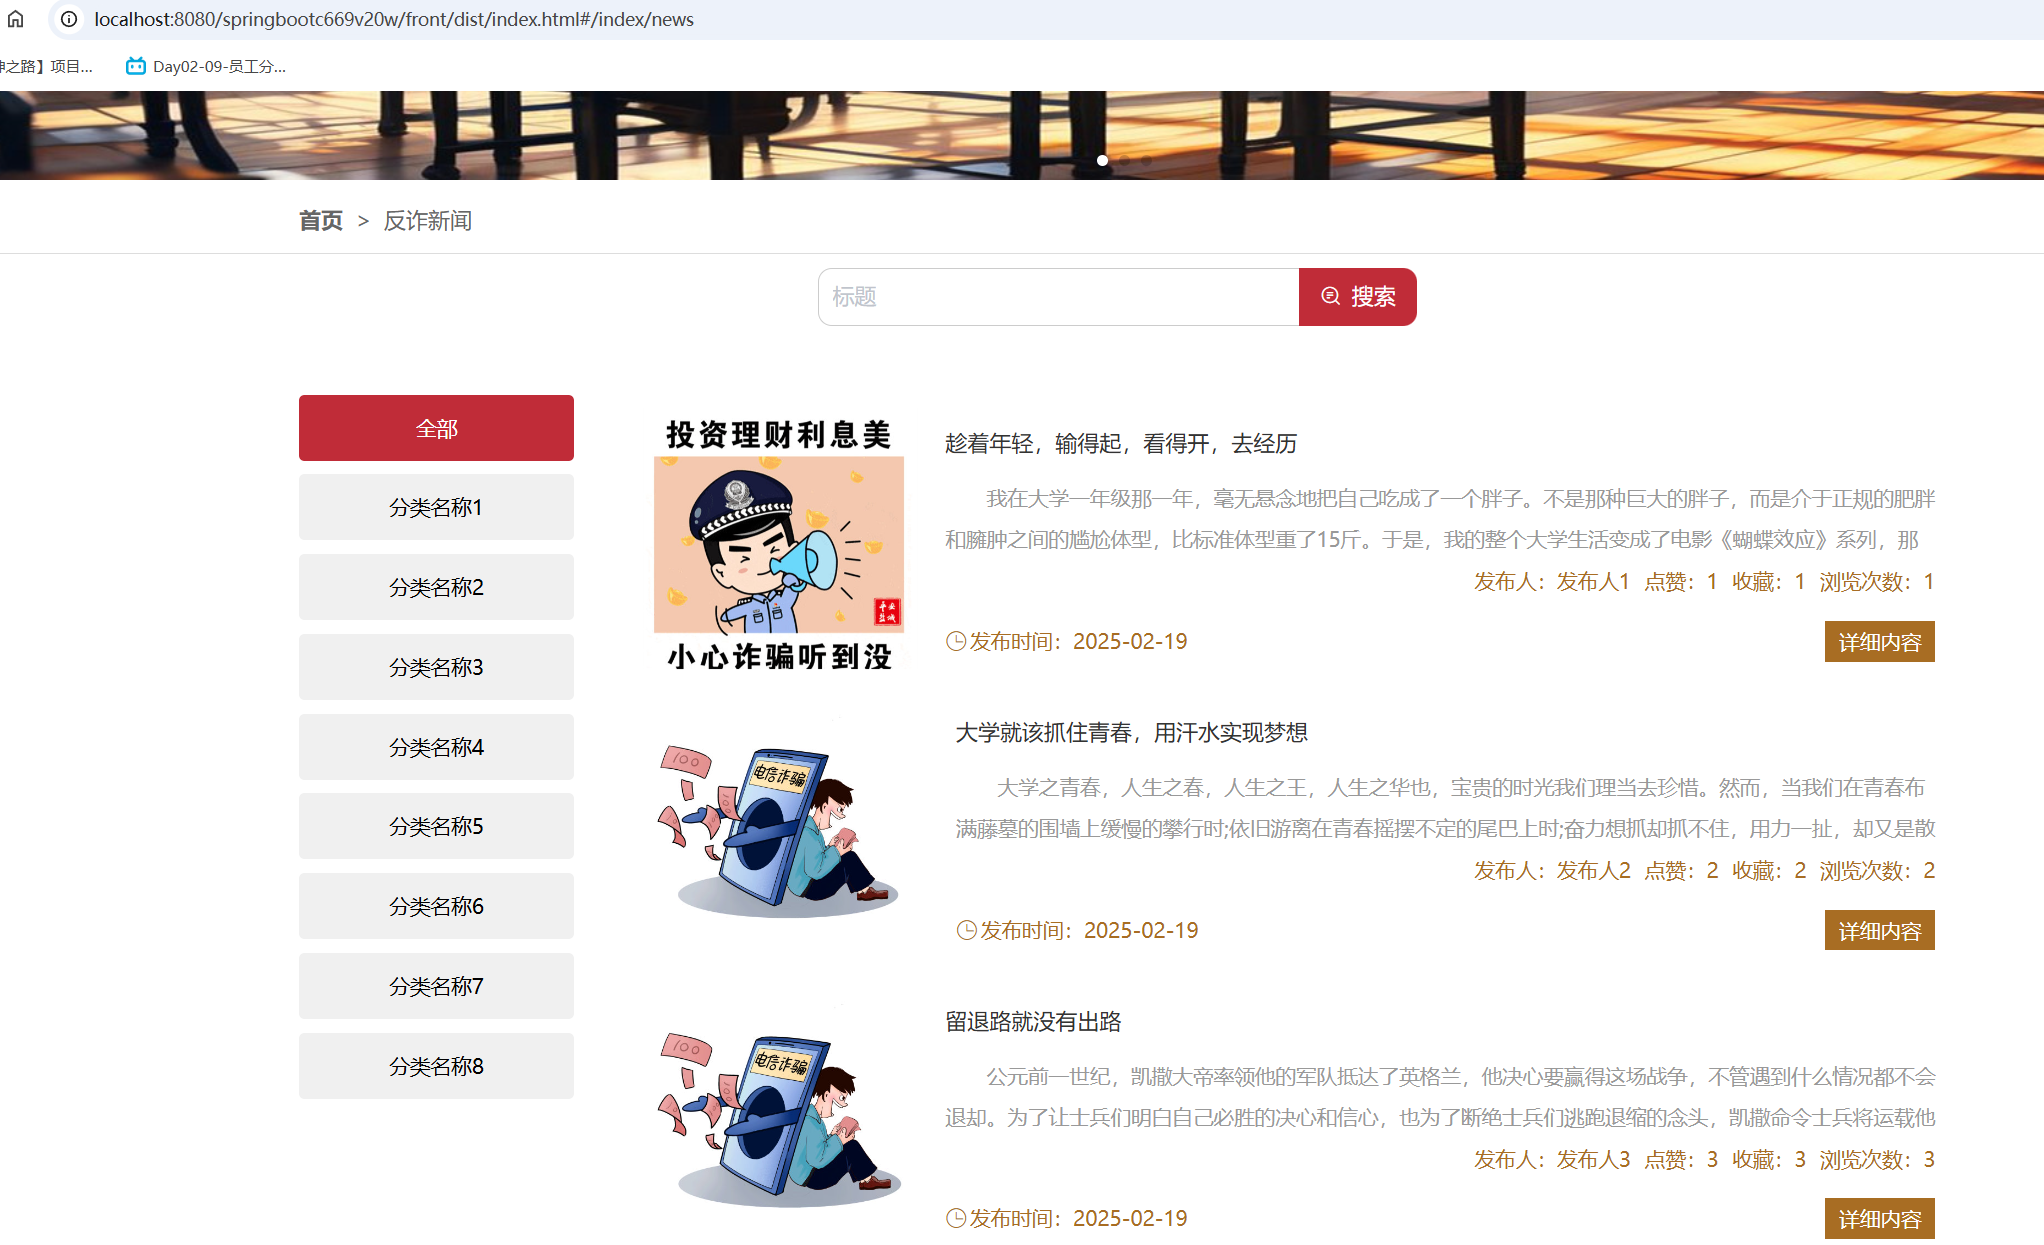Click the browser home icon

16,19
